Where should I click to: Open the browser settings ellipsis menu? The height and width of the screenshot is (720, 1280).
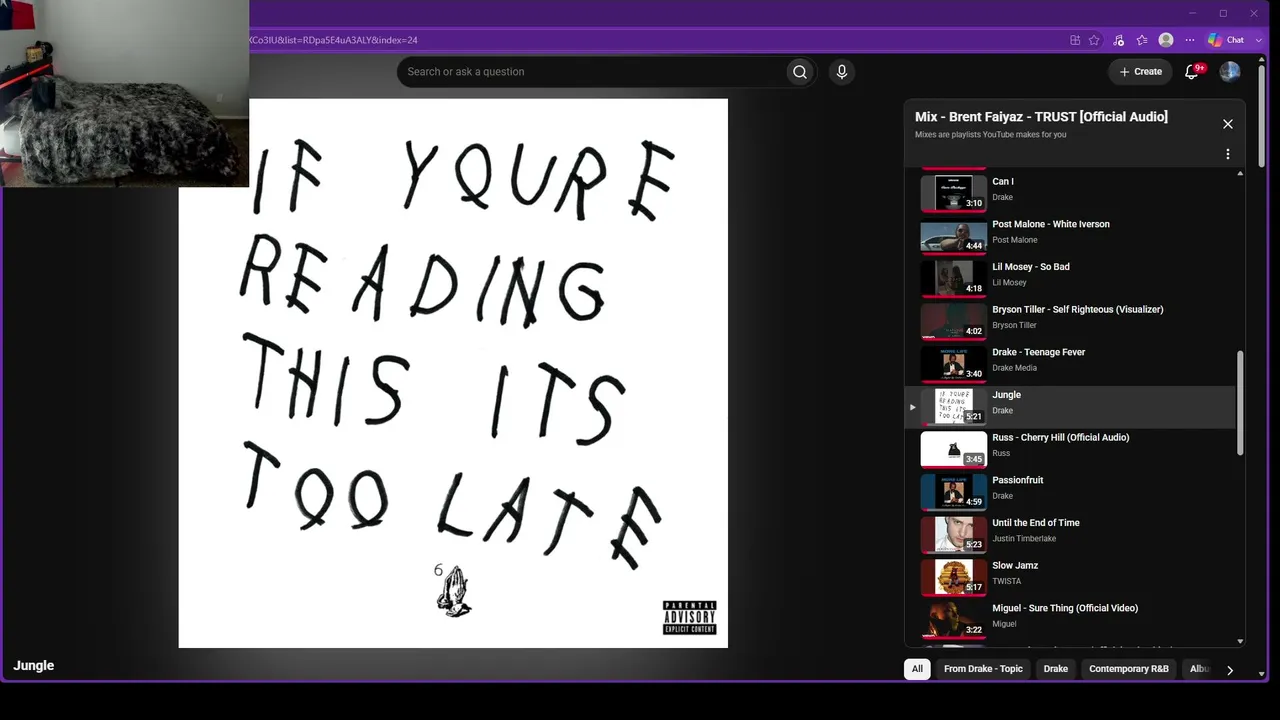click(1190, 40)
